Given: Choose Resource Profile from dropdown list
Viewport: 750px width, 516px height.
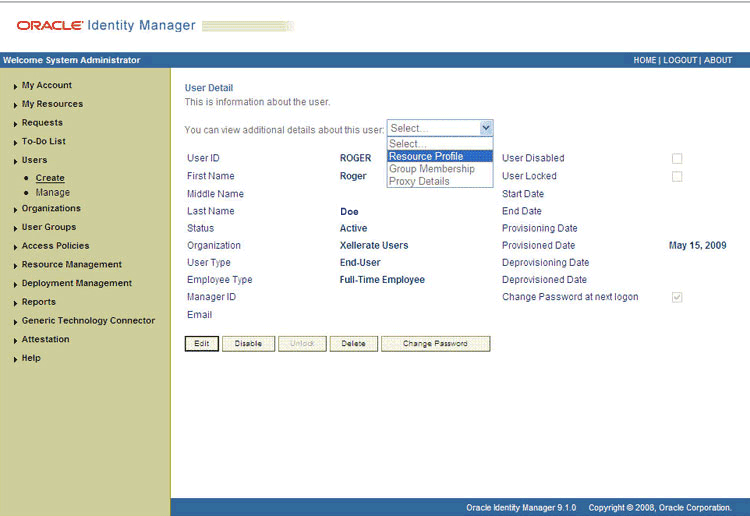Looking at the screenshot, I should (x=440, y=156).
